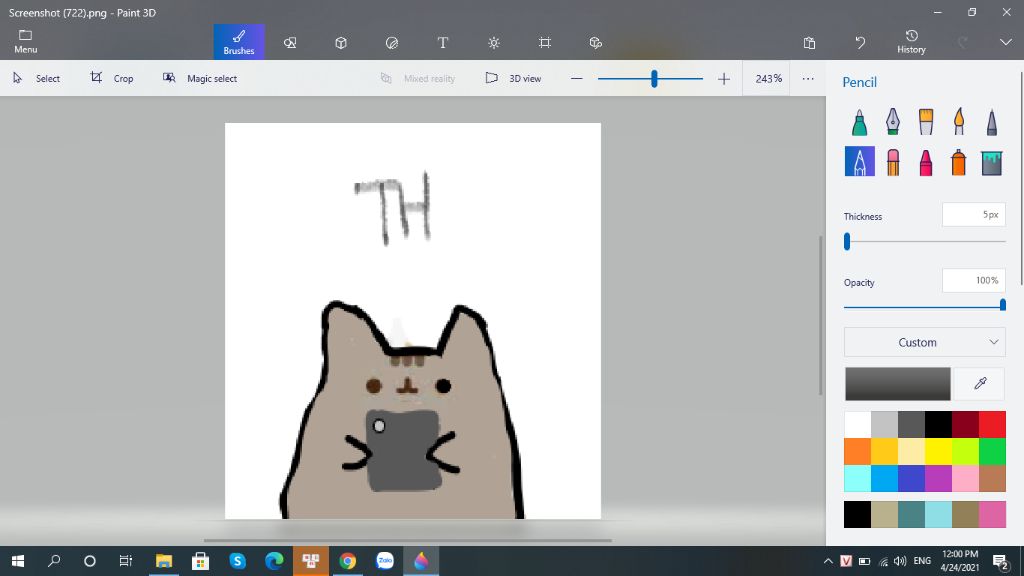The height and width of the screenshot is (576, 1024).
Task: Zoom out with the minus button
Action: pos(576,78)
